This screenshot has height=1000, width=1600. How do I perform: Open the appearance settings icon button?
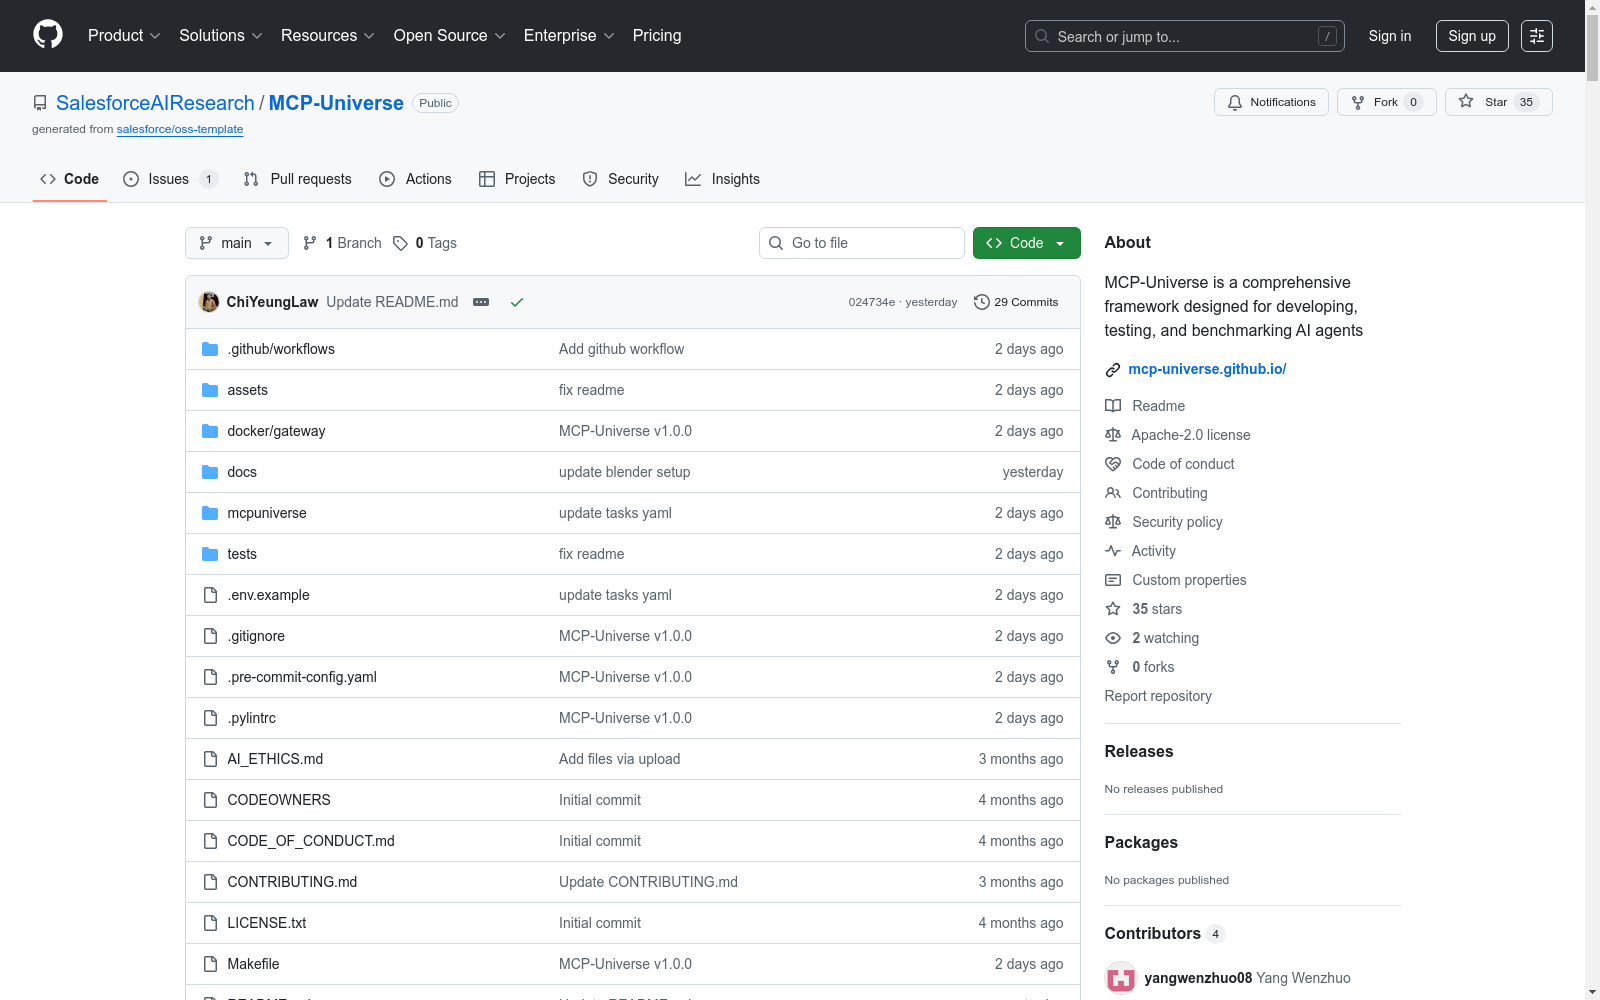click(x=1537, y=36)
